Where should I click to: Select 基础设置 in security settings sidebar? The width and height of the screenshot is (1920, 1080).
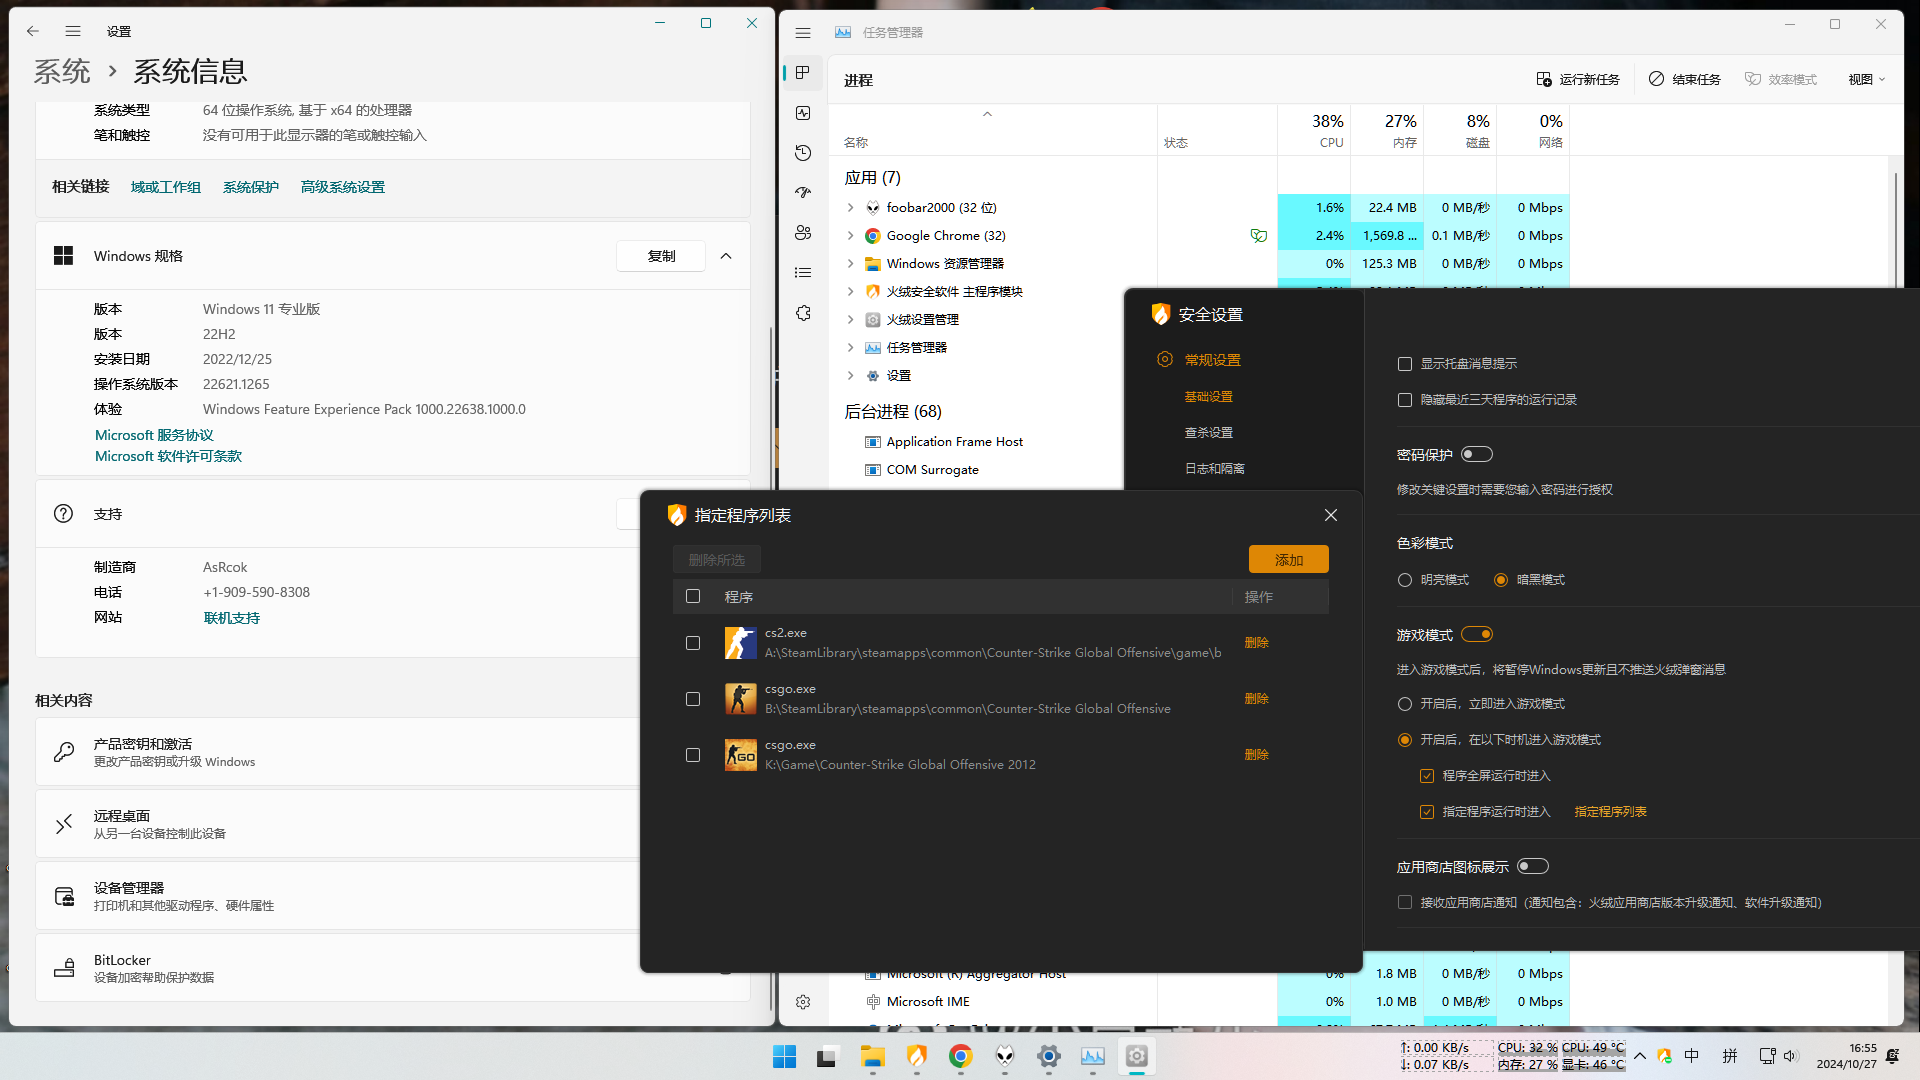(1209, 397)
